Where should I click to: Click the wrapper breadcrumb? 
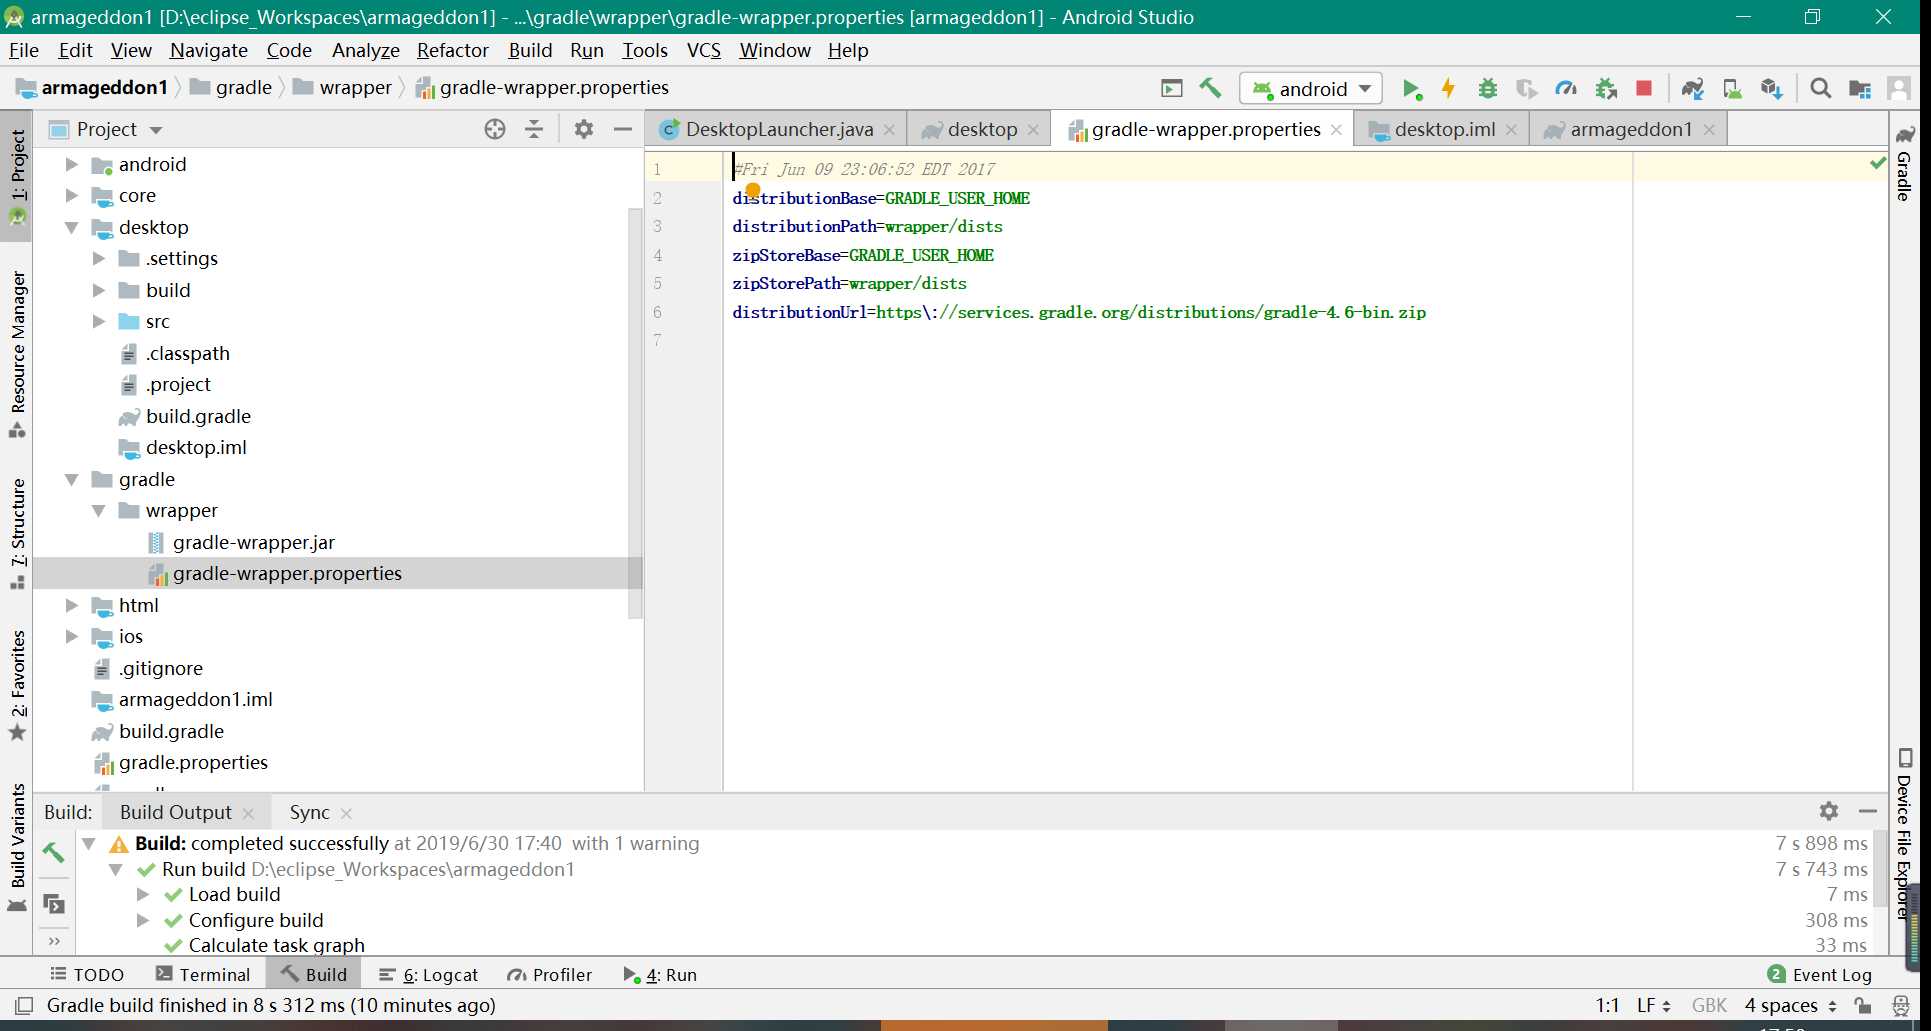click(x=343, y=87)
